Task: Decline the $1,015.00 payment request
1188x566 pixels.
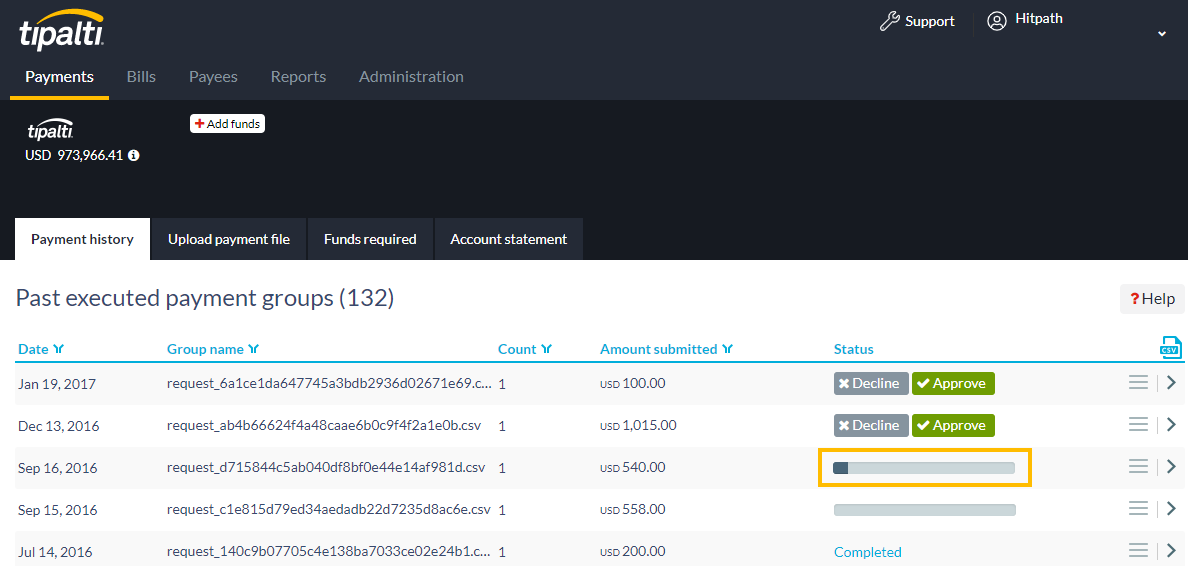Action: click(x=871, y=426)
